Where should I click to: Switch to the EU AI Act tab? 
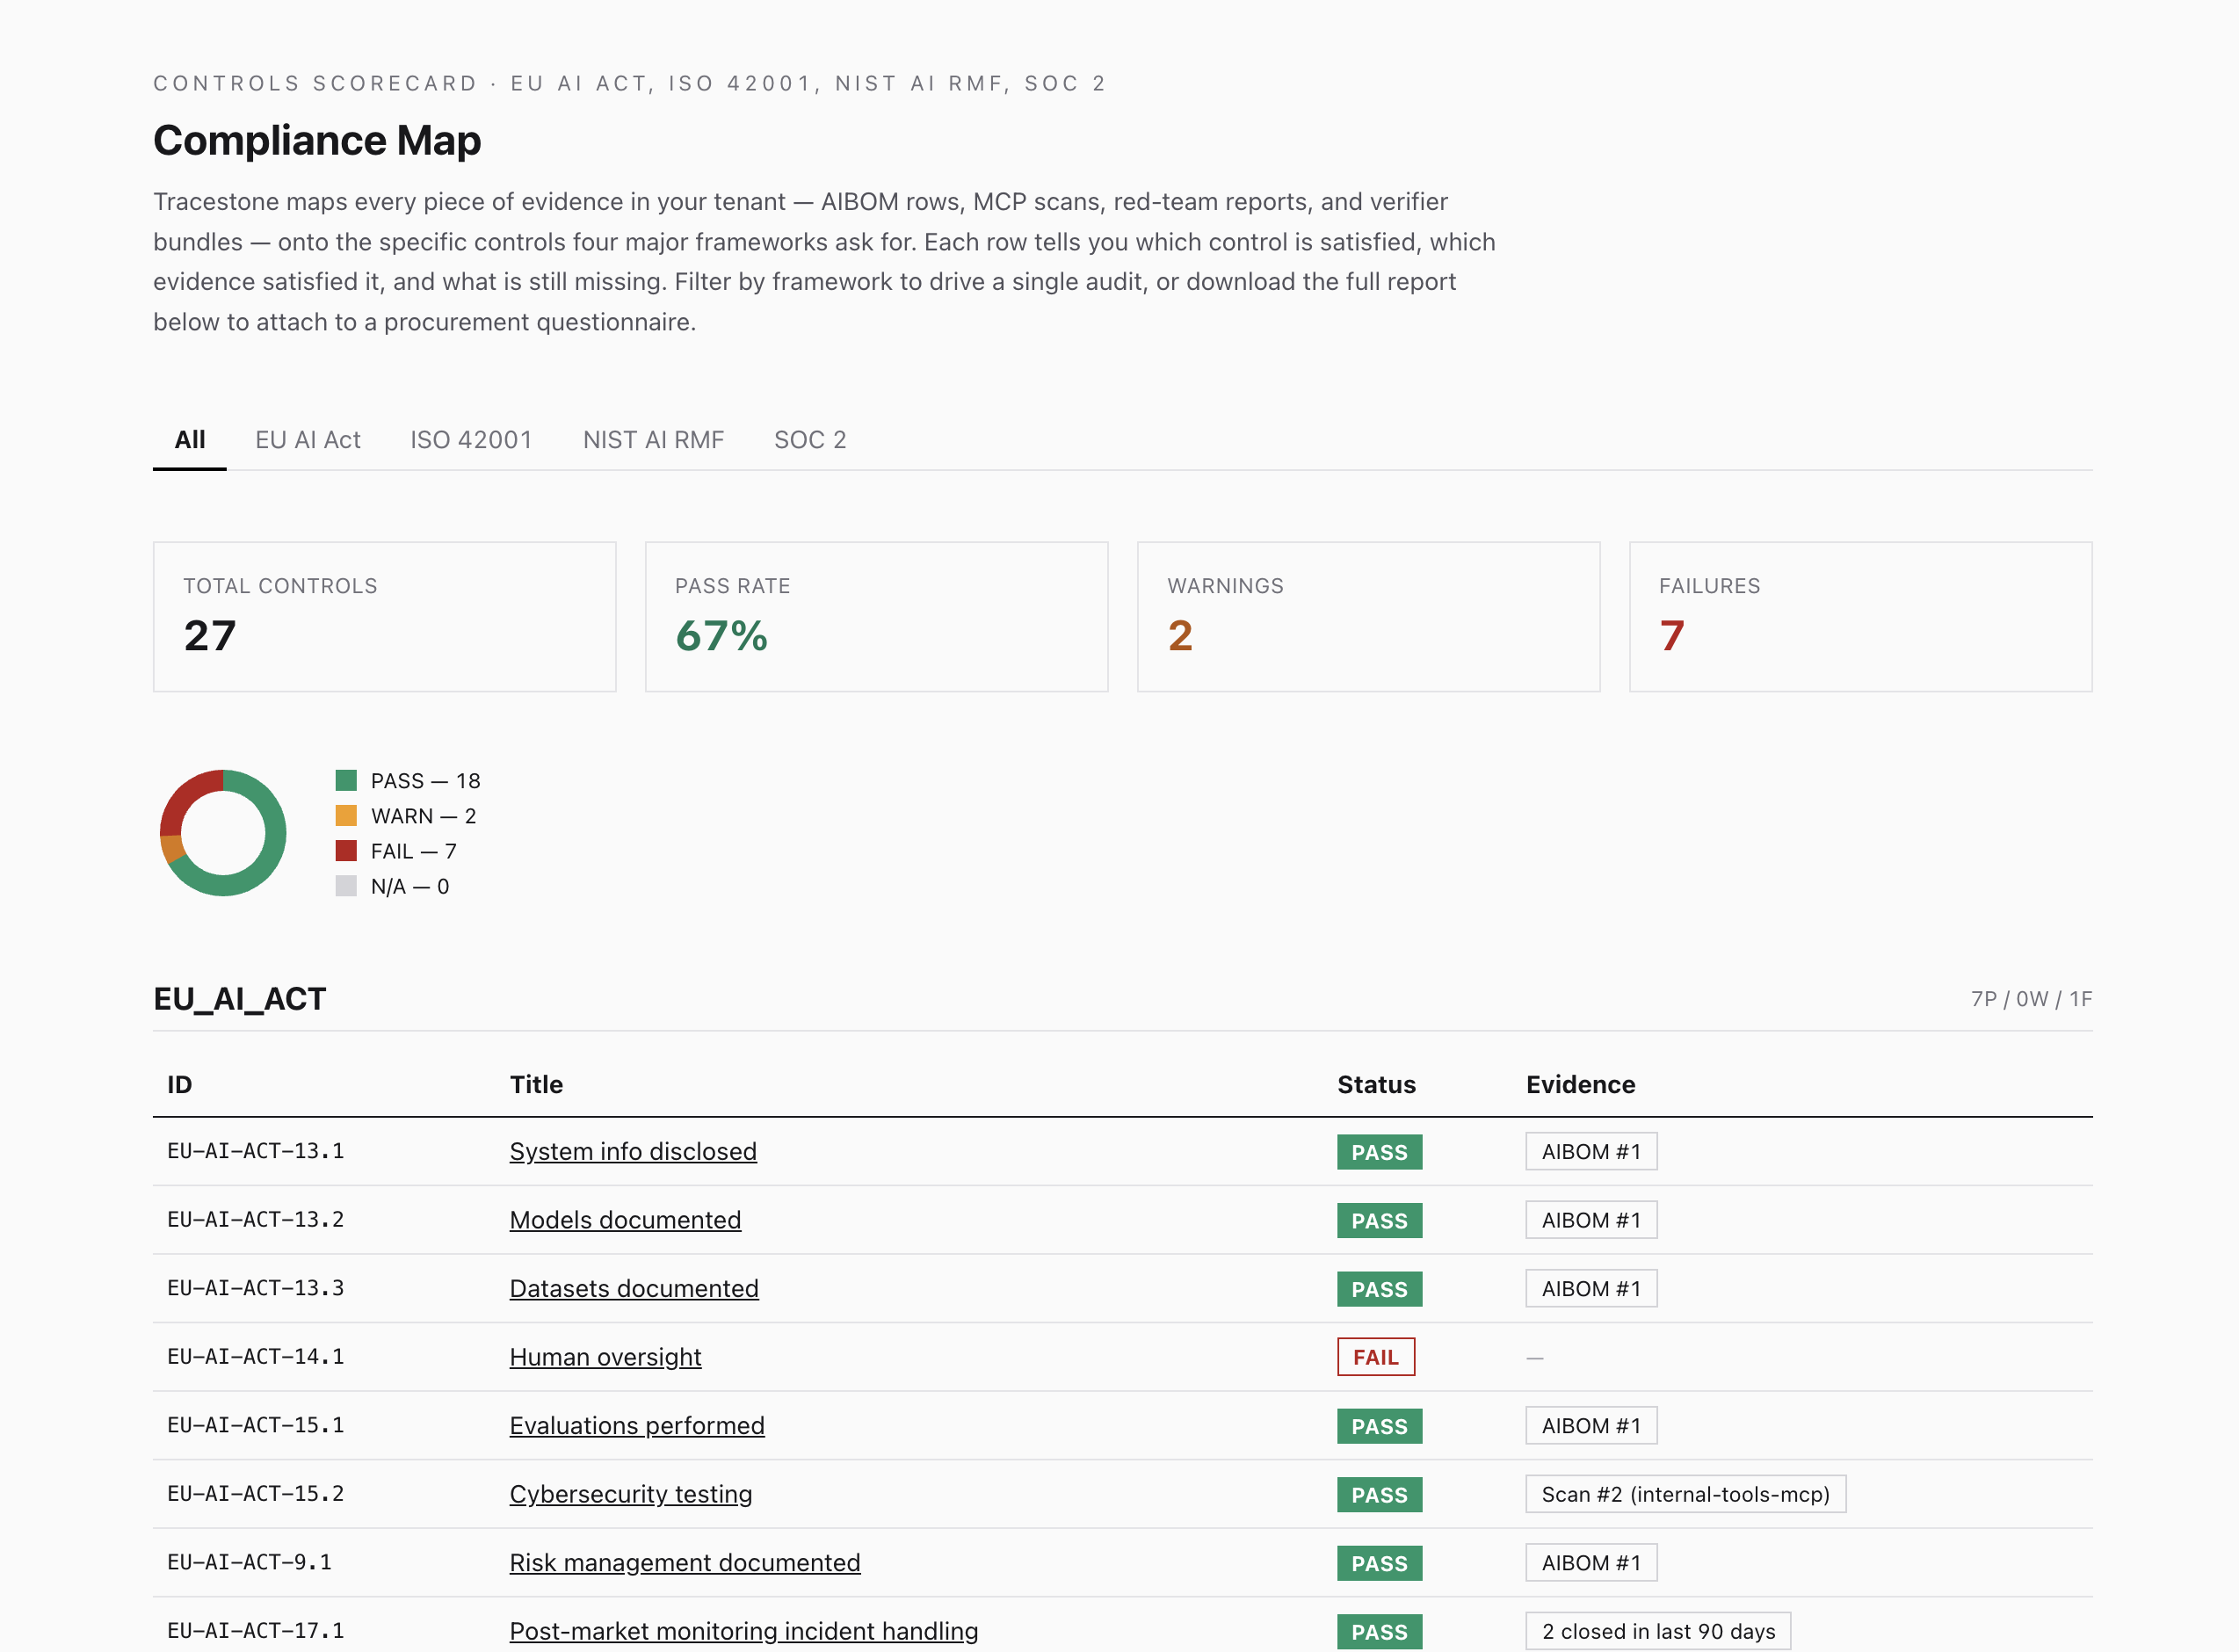pyautogui.click(x=308, y=440)
